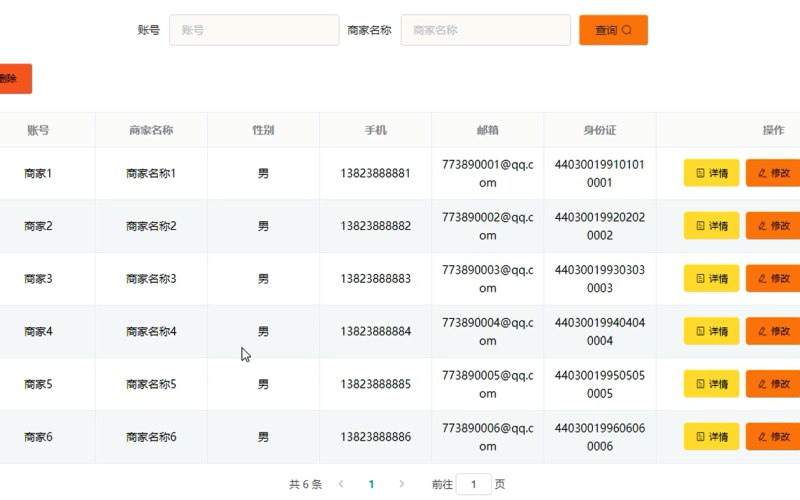Select cell text 商家5

[38, 384]
